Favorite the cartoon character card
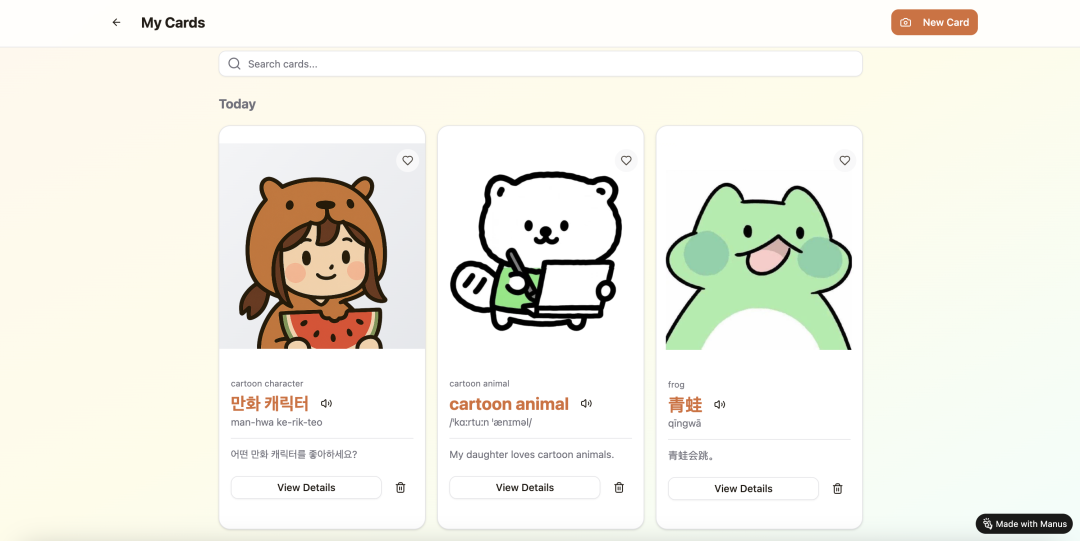Viewport: 1080px width, 541px height. (407, 160)
